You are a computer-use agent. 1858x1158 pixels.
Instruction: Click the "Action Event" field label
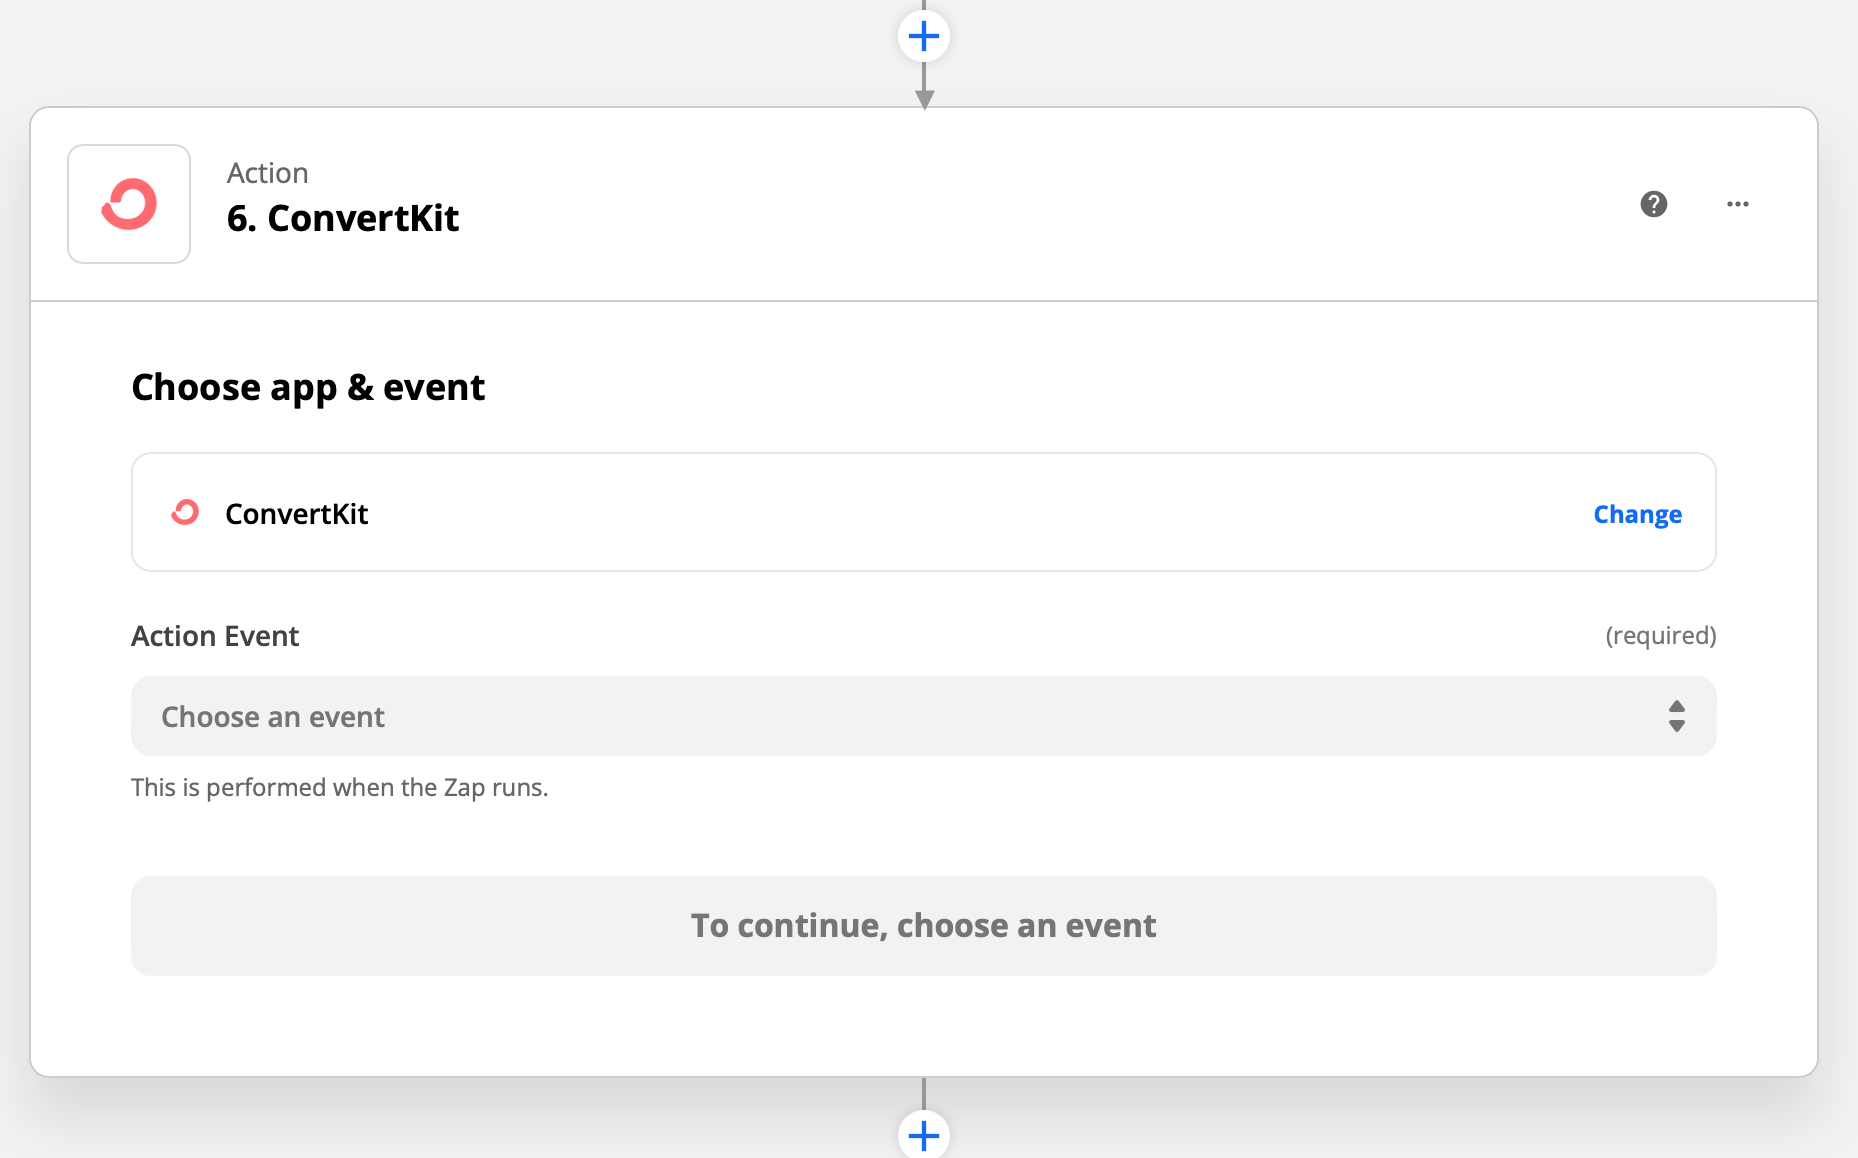pyautogui.click(x=215, y=636)
